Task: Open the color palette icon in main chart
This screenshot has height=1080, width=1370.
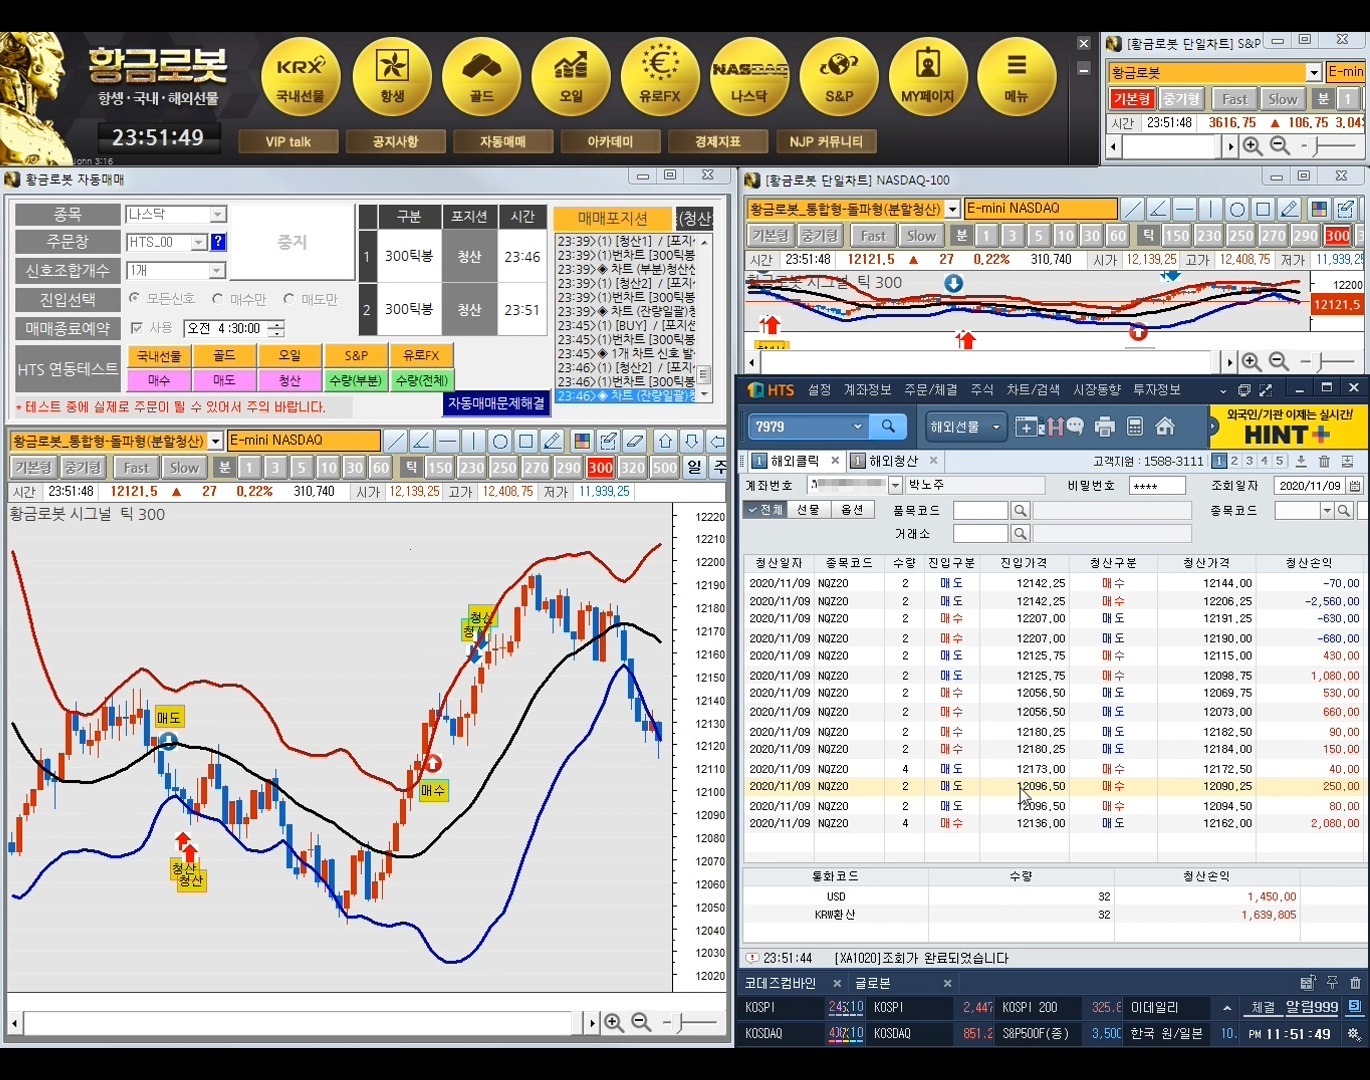Action: 582,441
